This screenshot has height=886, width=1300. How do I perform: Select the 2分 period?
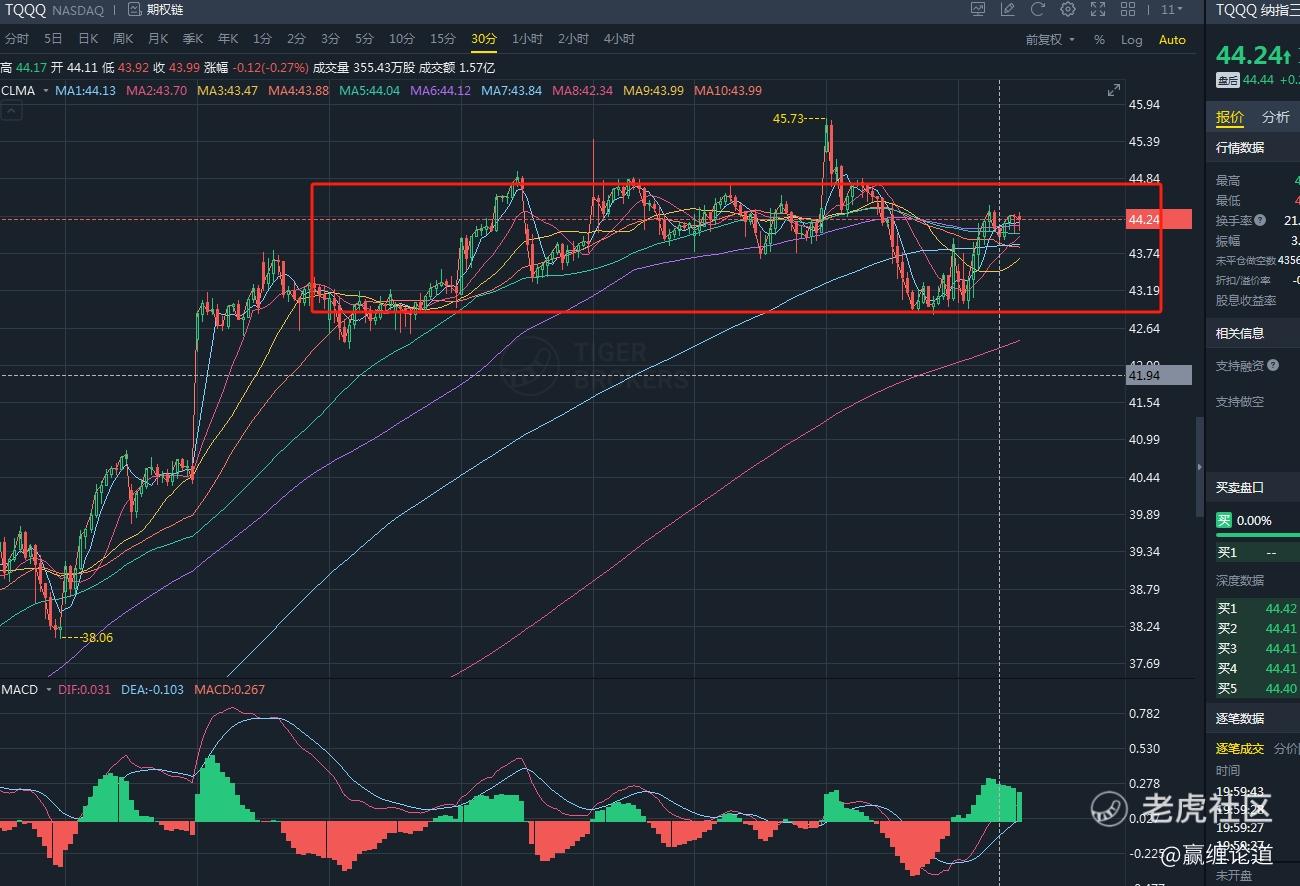(296, 39)
